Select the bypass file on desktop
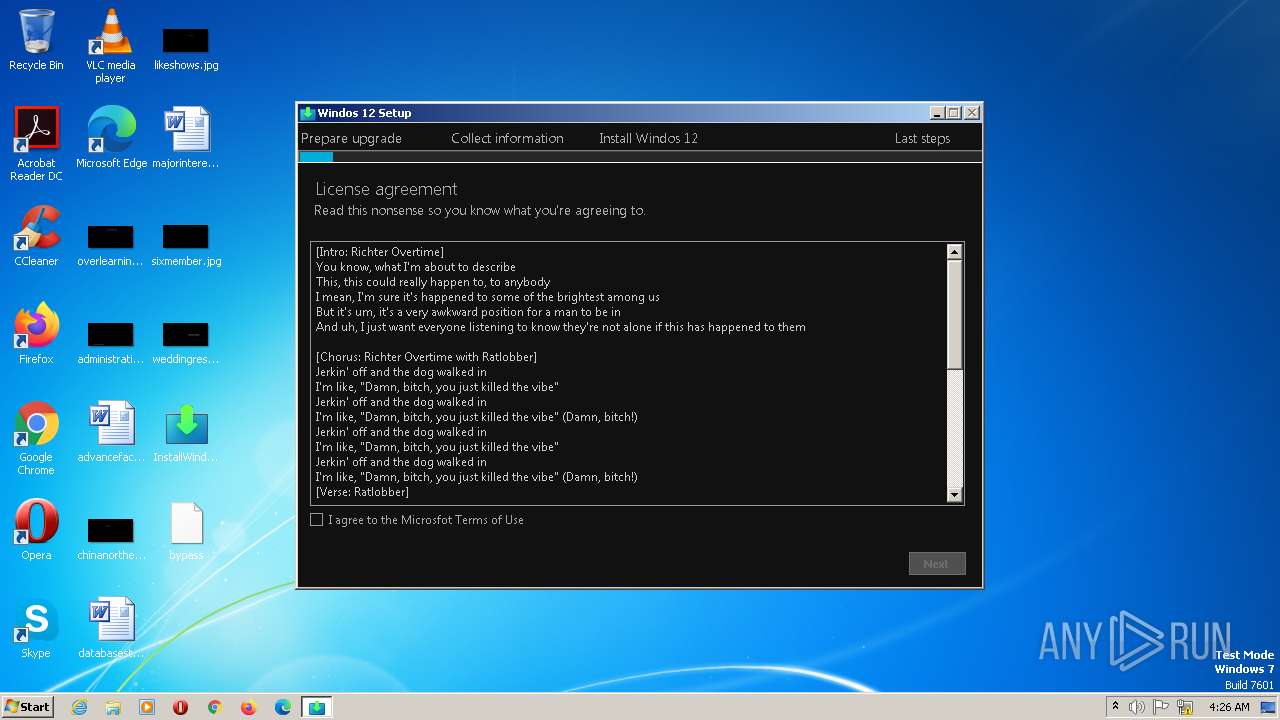Screen dimensions: 1280x720 [186, 530]
